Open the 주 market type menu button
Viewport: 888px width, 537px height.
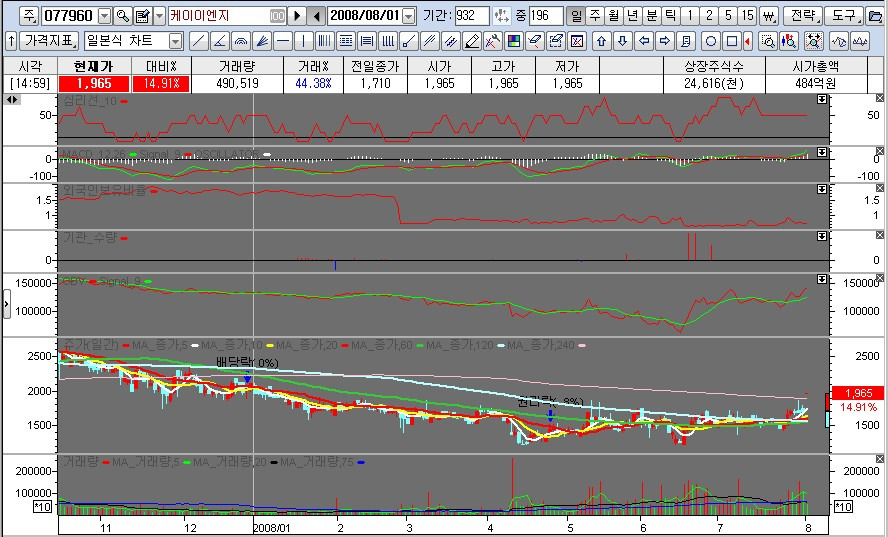point(29,16)
